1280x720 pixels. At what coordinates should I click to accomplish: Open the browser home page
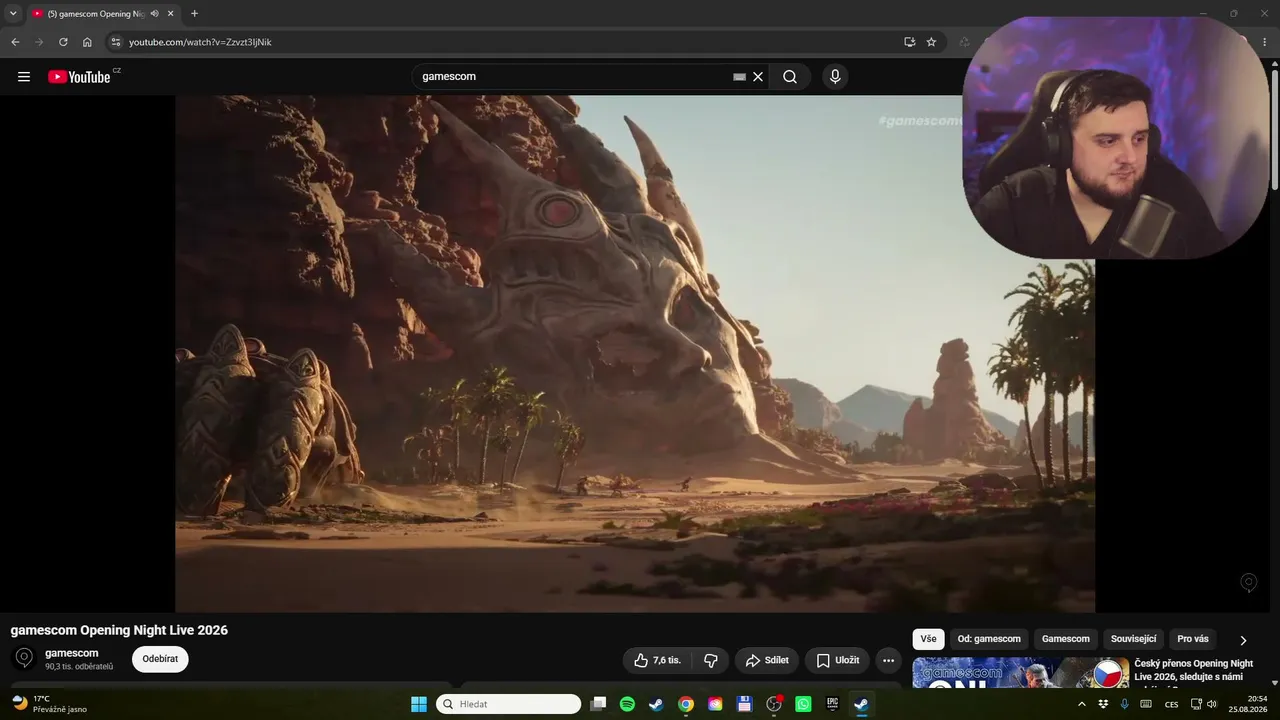click(87, 42)
